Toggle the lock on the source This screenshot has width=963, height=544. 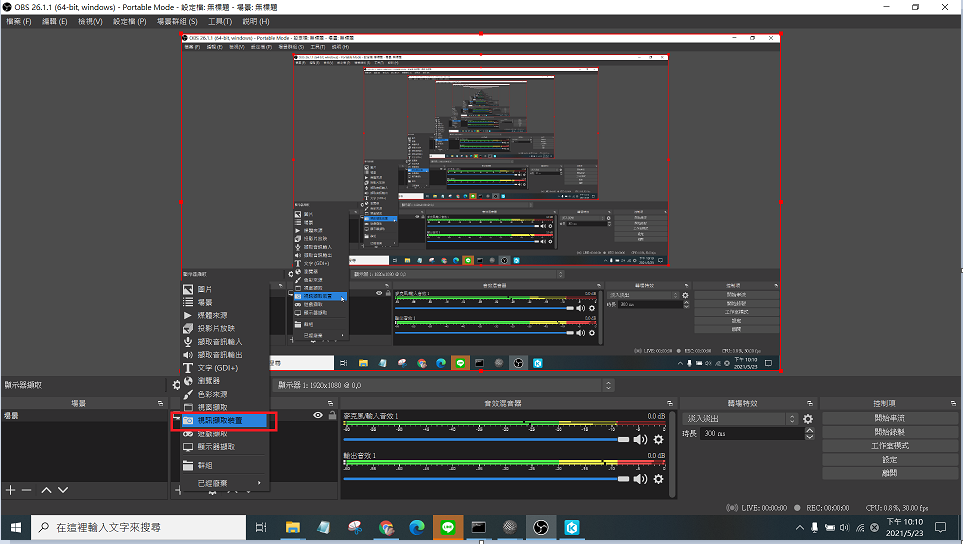332,415
